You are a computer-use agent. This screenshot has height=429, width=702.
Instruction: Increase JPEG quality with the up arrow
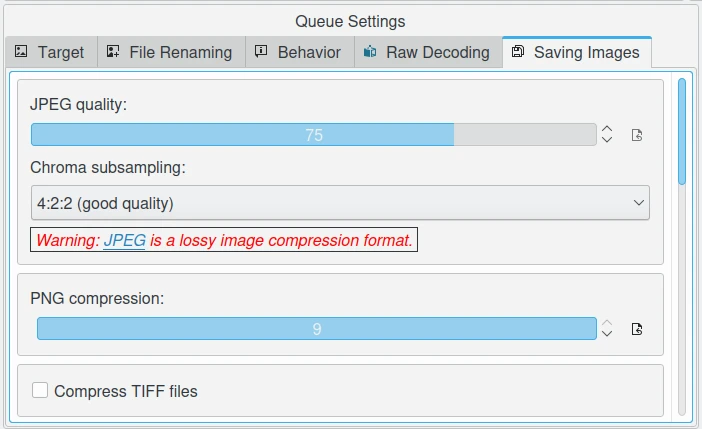[x=606, y=129]
